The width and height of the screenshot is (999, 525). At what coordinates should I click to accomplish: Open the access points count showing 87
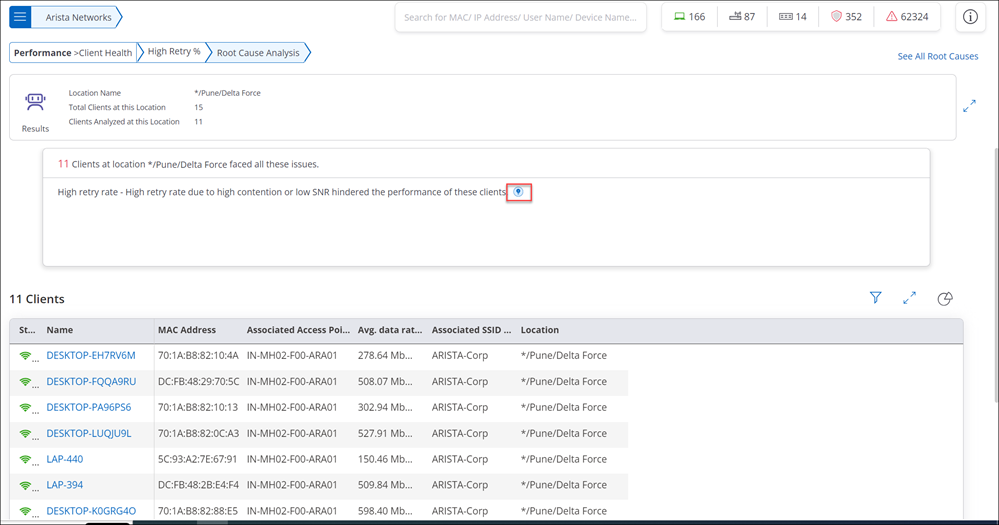click(x=742, y=17)
